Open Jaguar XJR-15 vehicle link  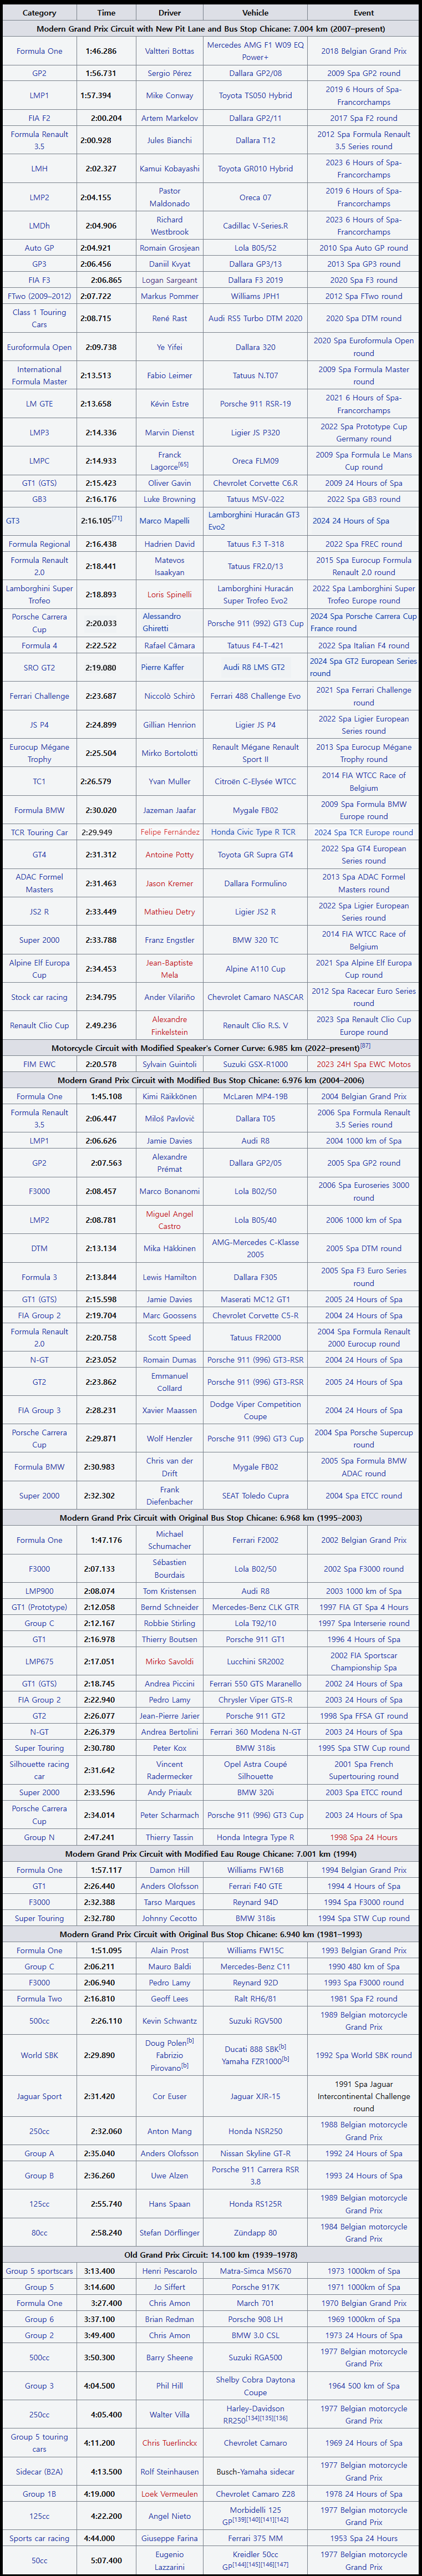coord(255,2096)
